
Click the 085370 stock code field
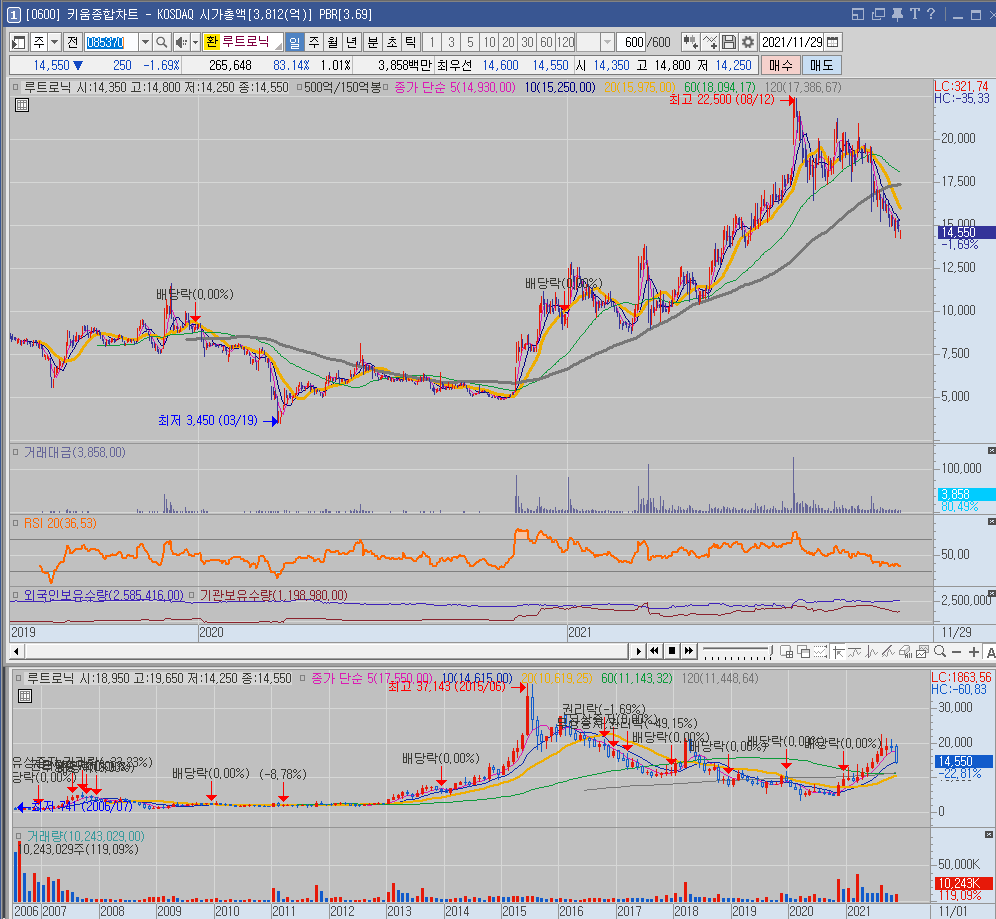pos(111,42)
